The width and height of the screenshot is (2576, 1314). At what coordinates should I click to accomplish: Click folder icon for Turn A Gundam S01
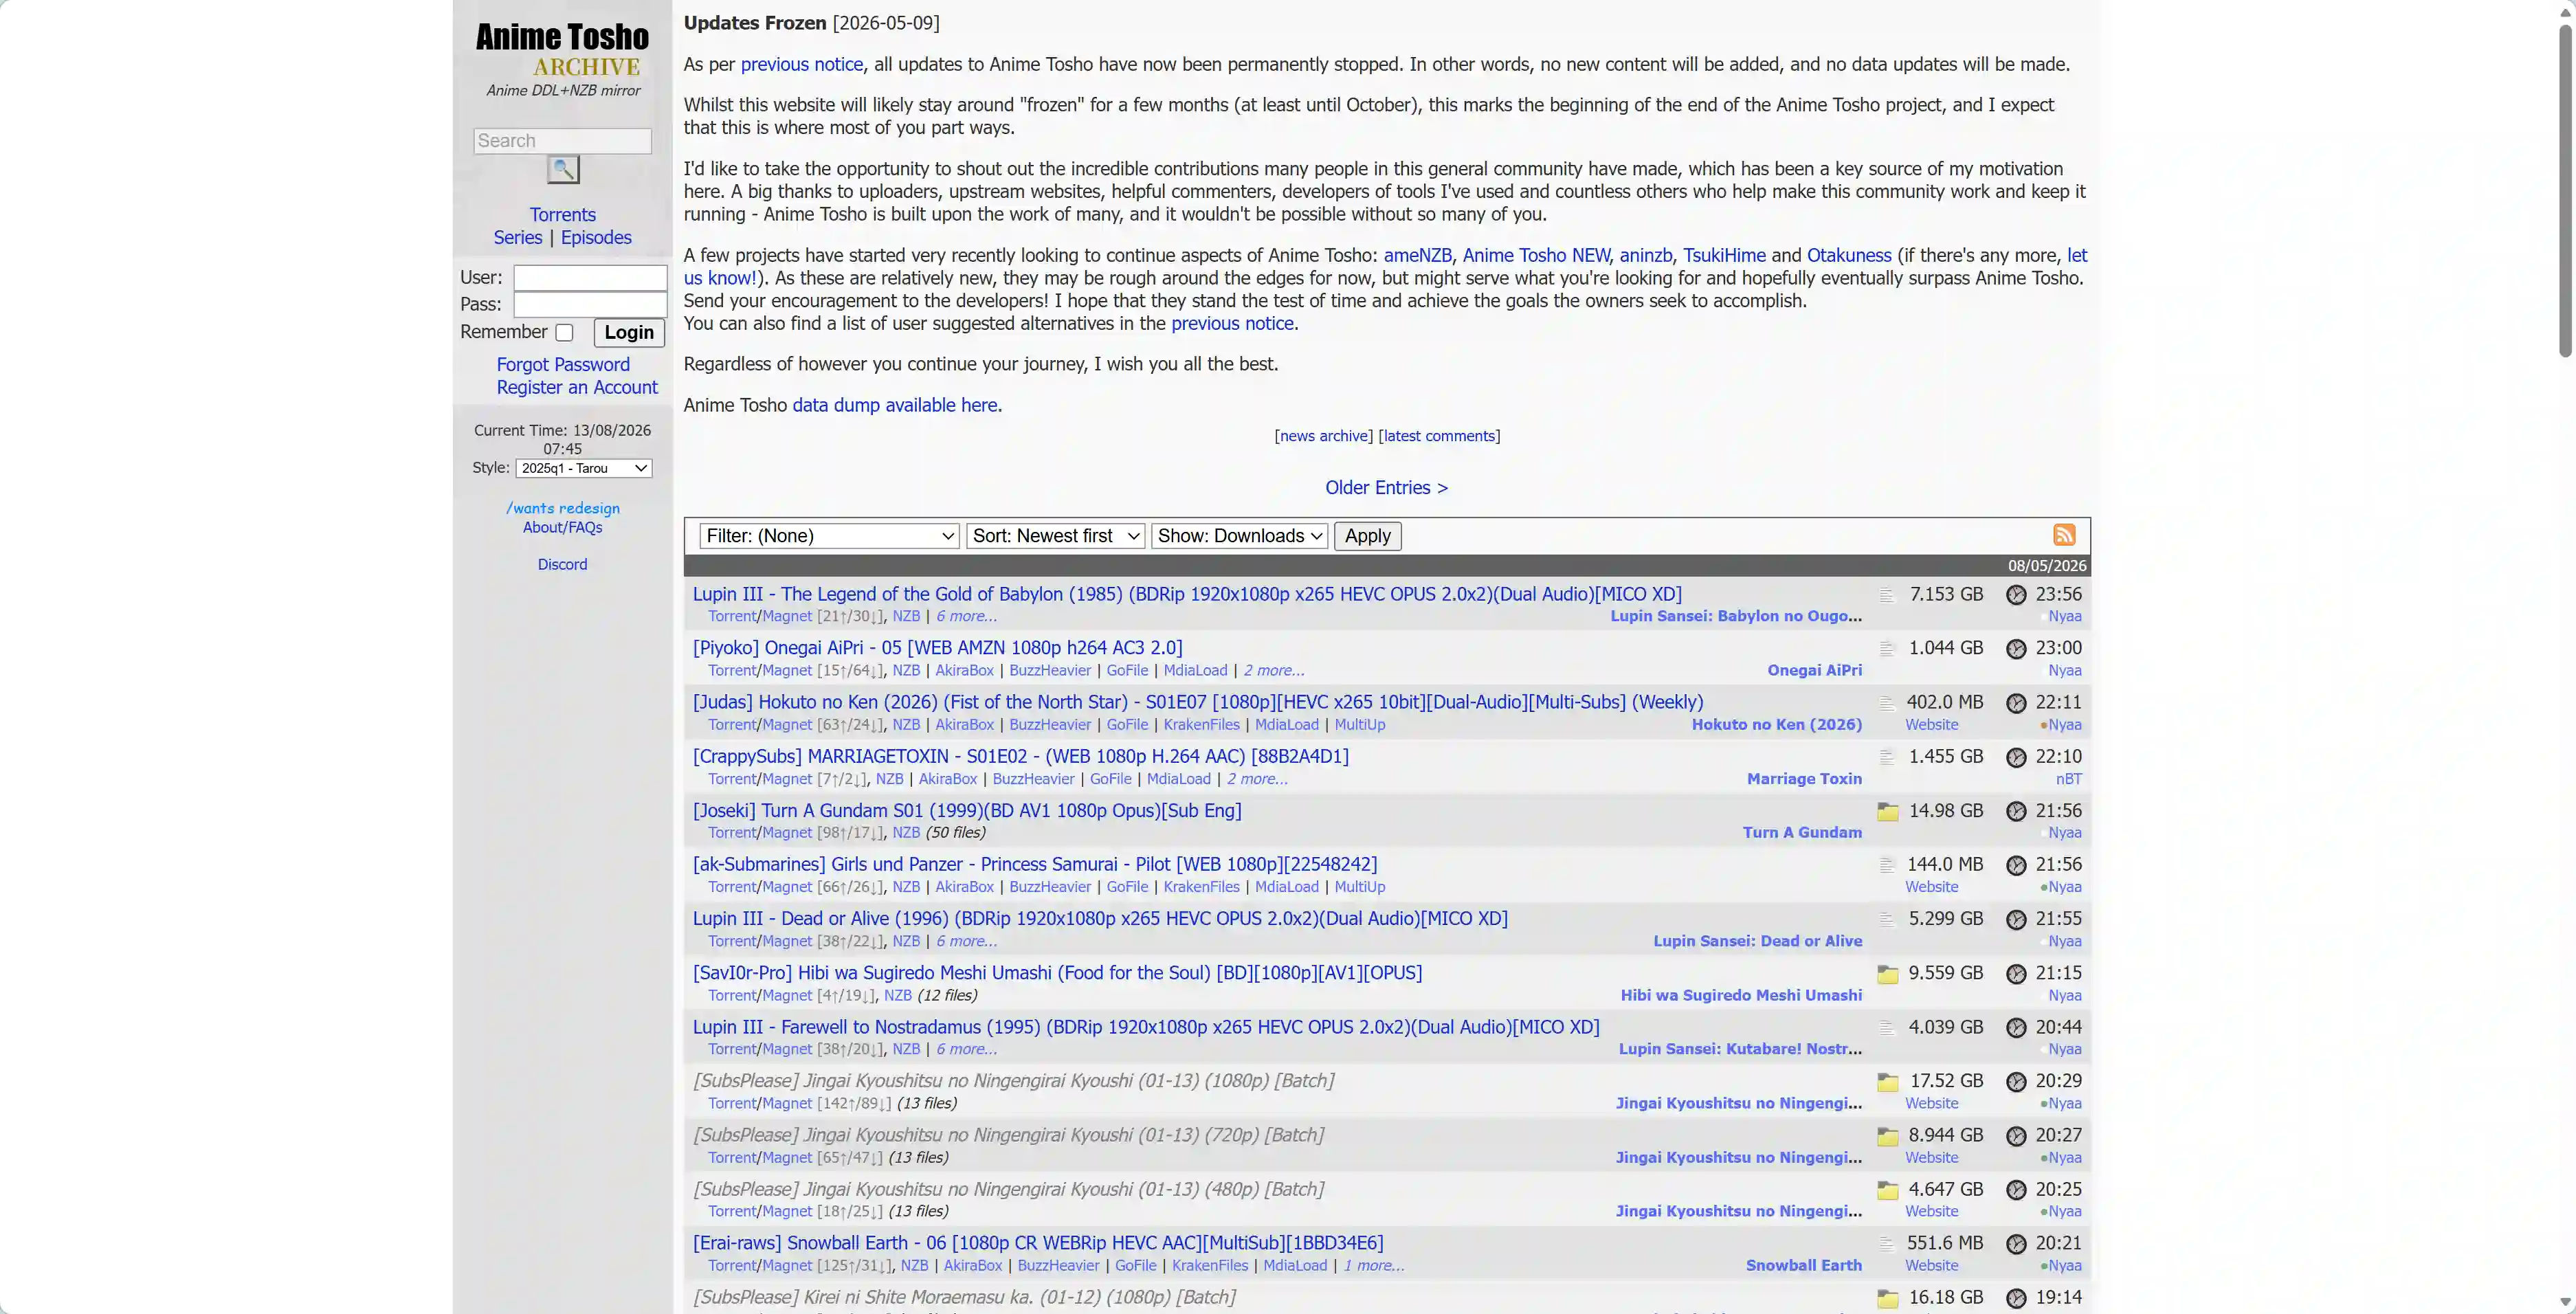point(1887,811)
